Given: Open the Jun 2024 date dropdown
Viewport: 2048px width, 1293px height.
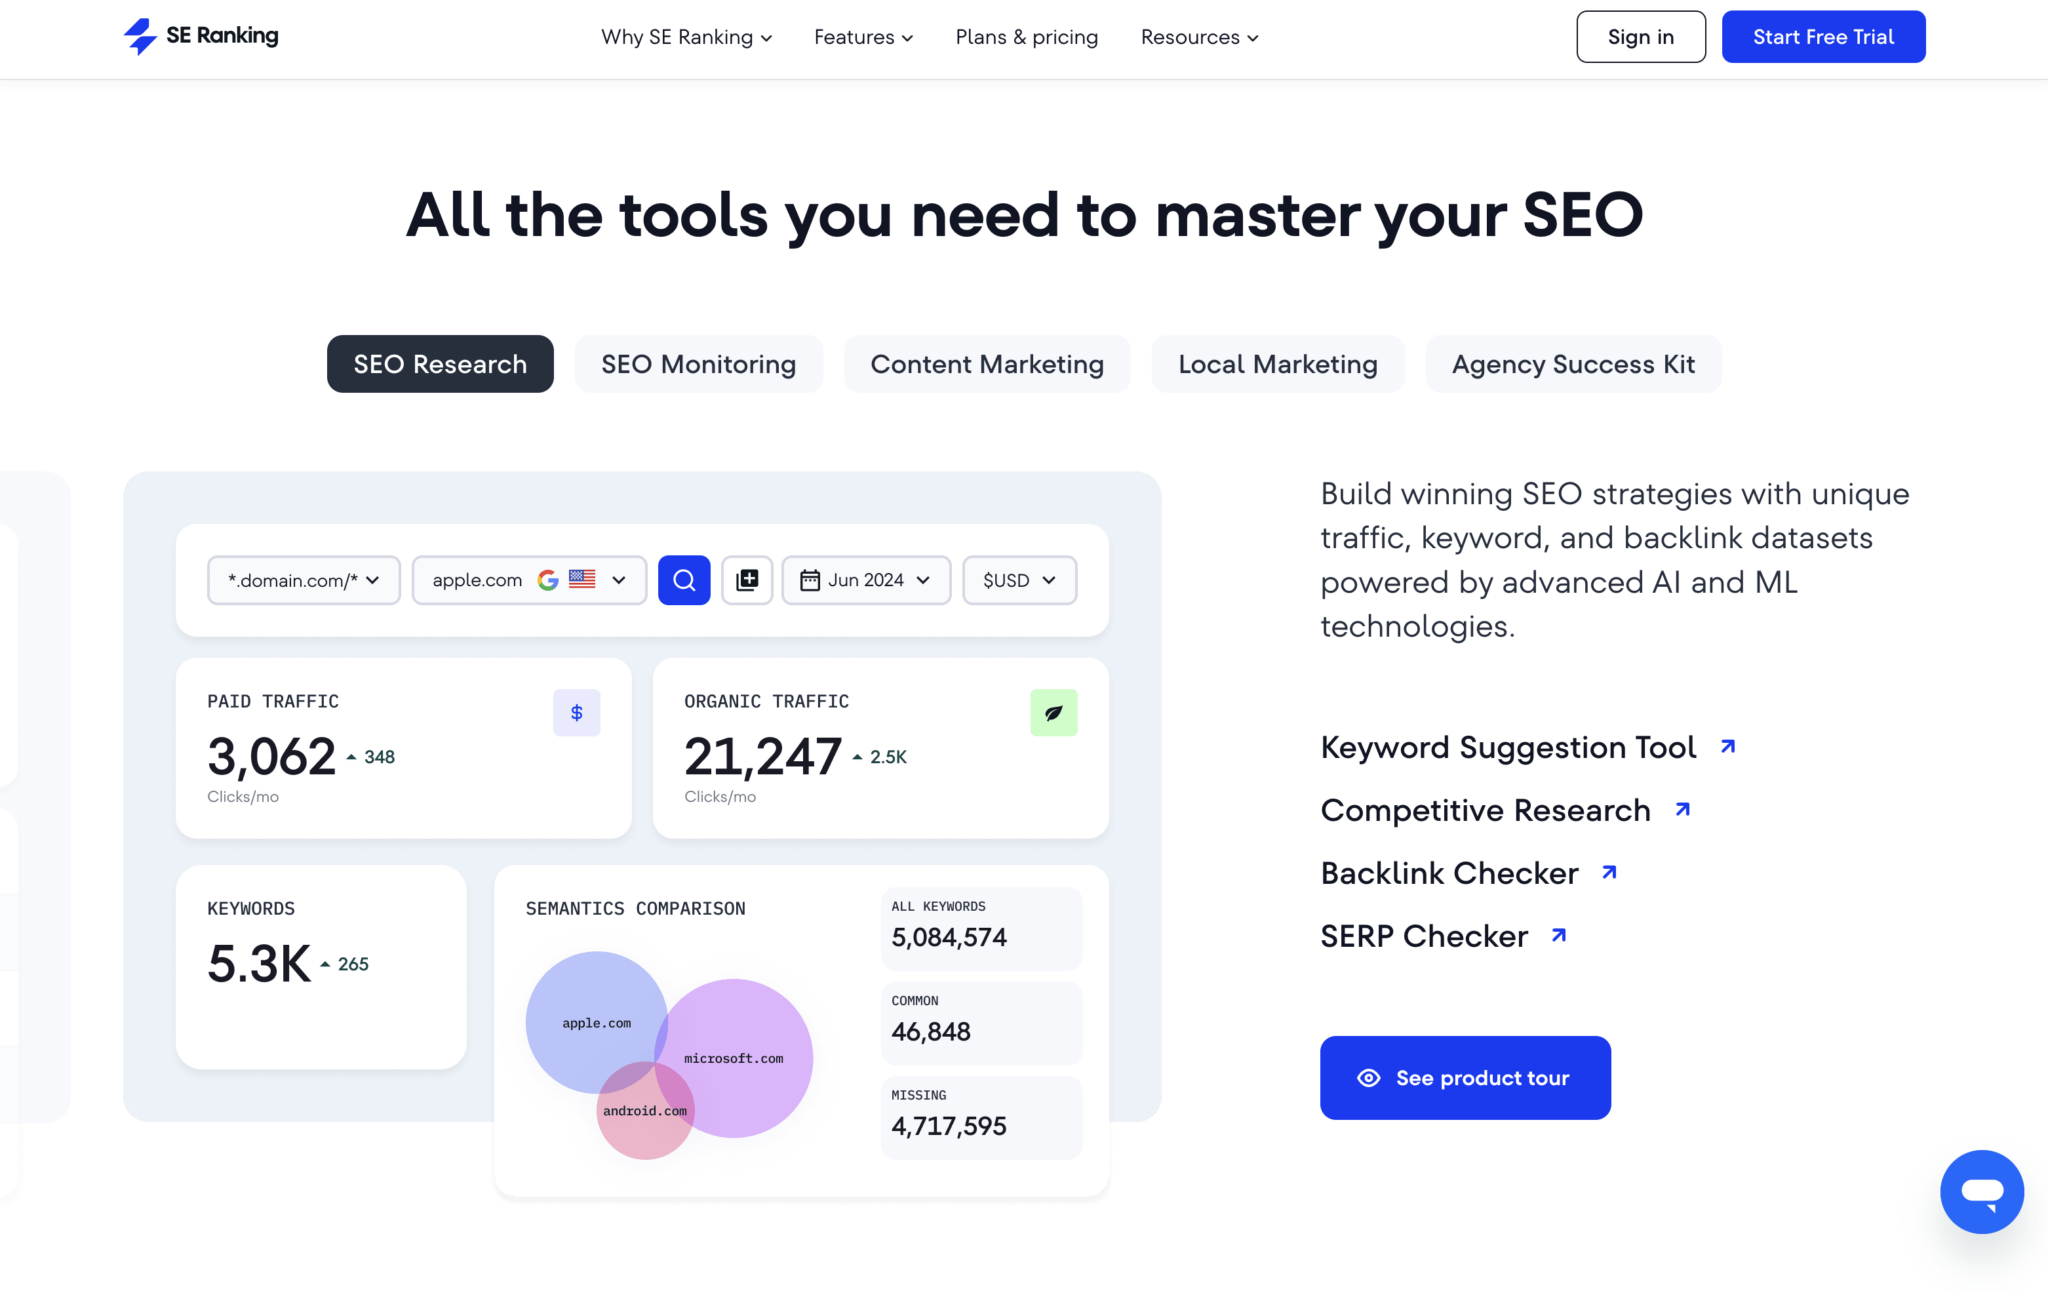Looking at the screenshot, I should (865, 580).
